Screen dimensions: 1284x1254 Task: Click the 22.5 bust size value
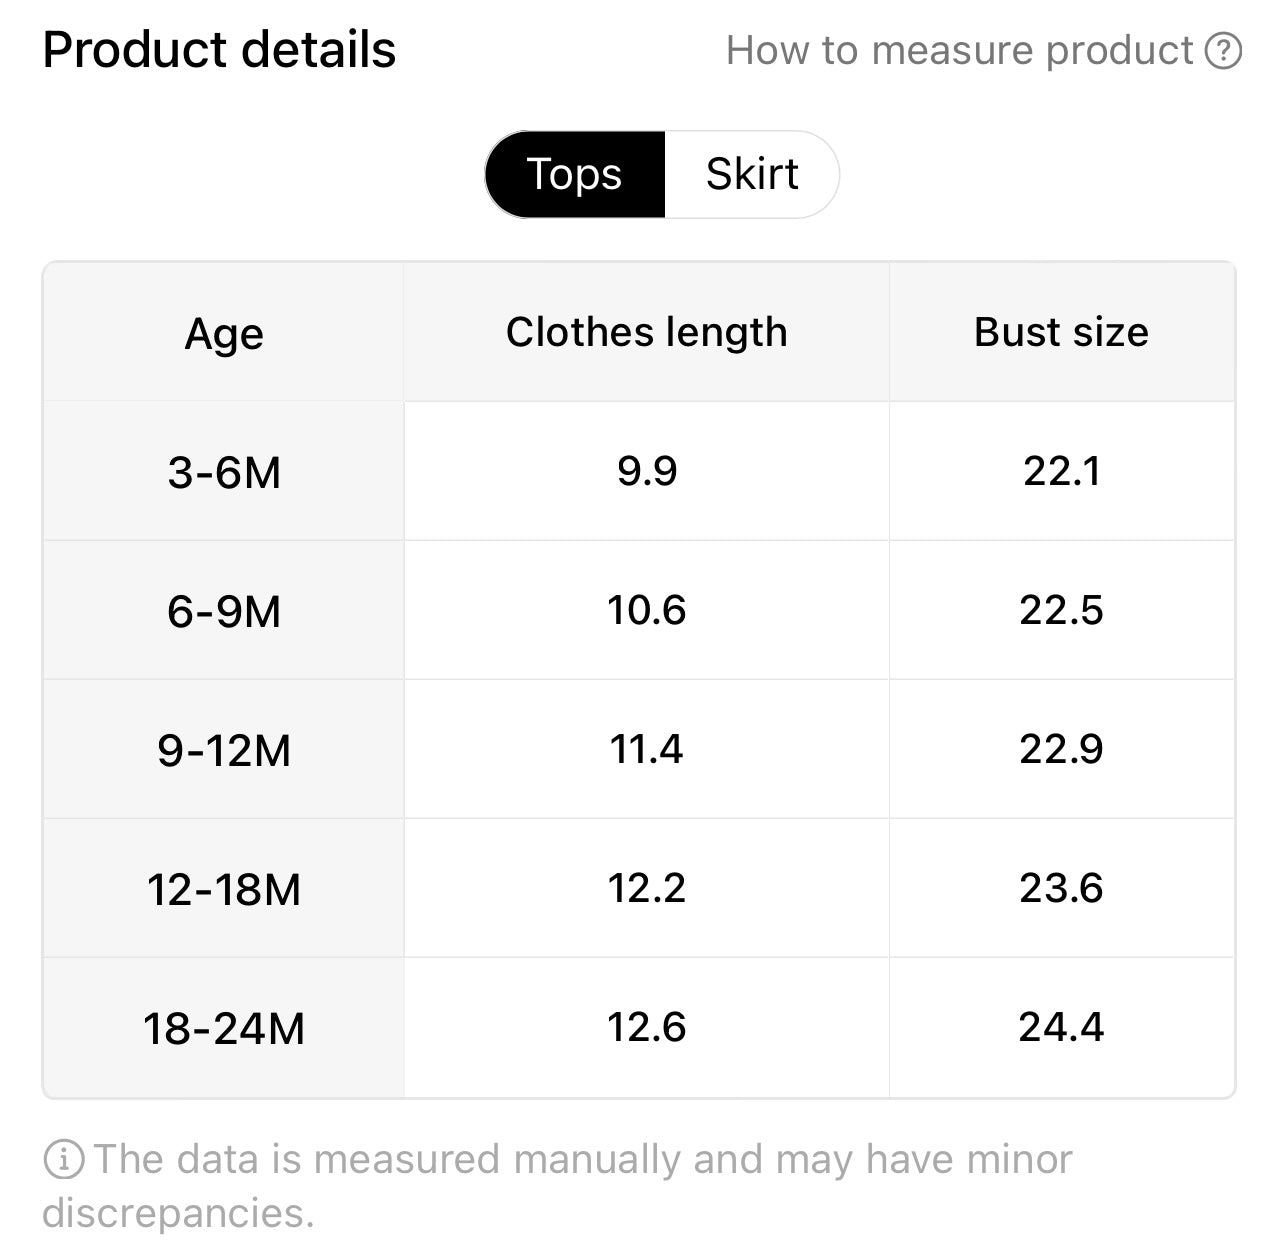click(1062, 610)
